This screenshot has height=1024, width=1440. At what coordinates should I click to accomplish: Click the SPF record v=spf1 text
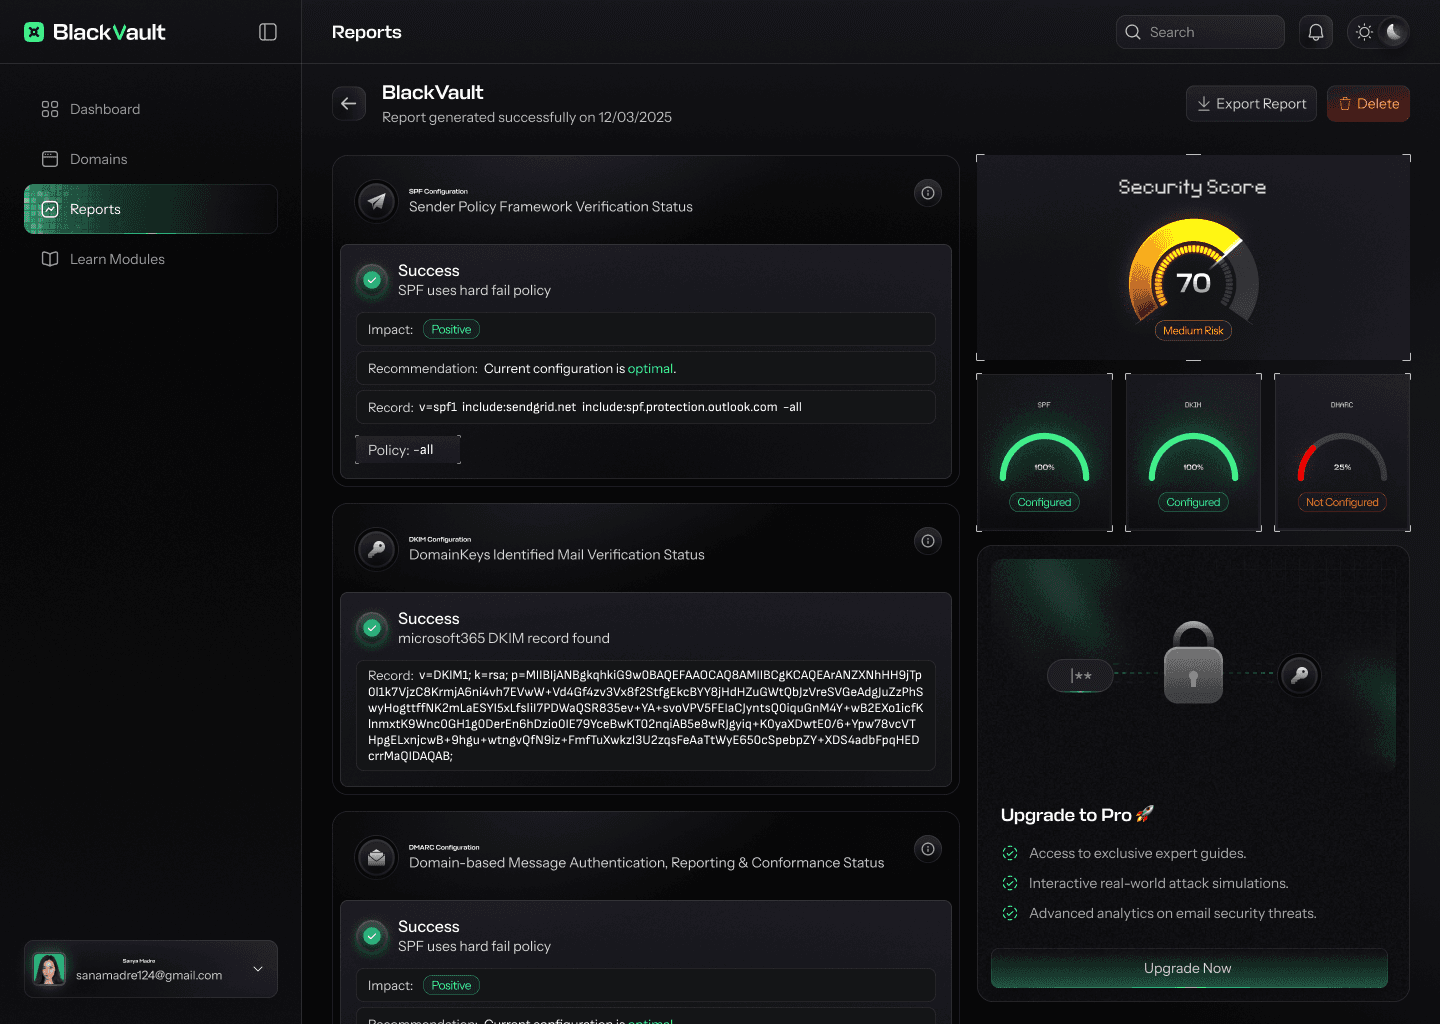[x=610, y=407]
